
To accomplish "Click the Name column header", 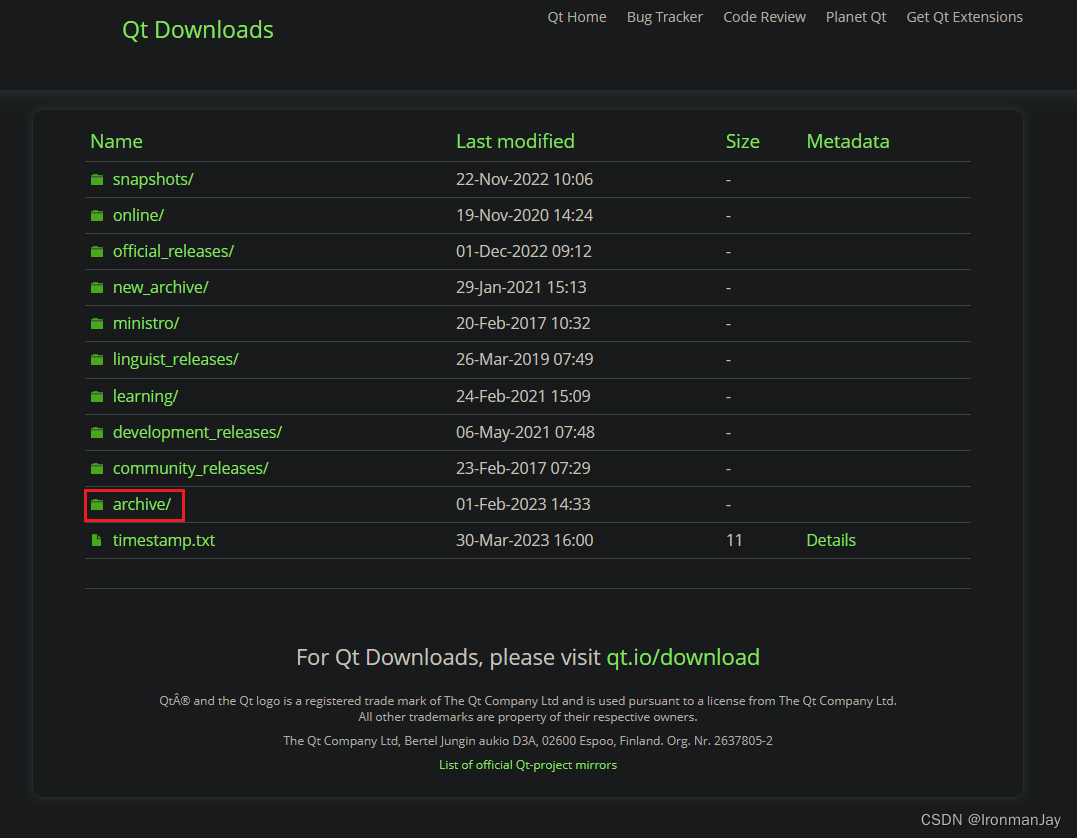I will [x=117, y=141].
